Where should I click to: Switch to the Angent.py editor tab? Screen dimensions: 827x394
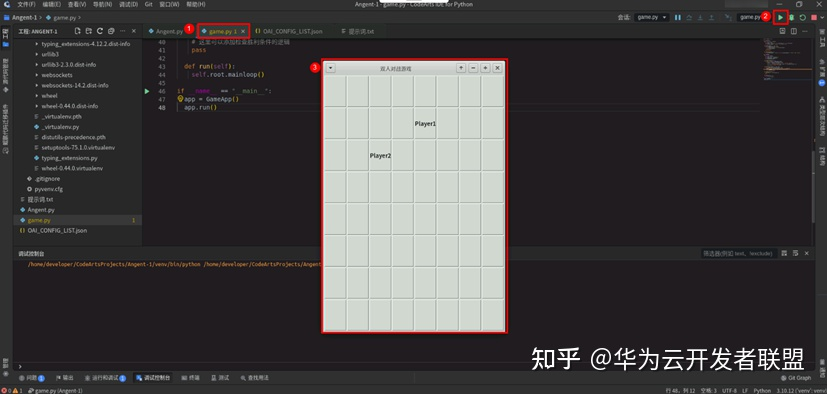pos(165,32)
